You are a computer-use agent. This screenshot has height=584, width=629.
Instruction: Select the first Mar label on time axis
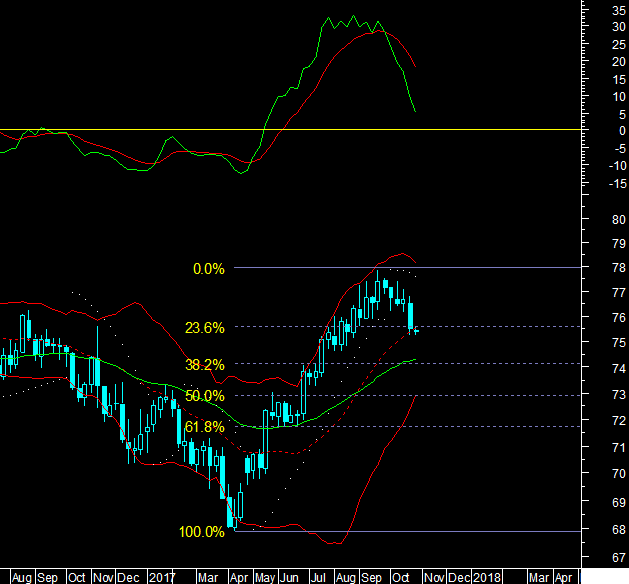pyautogui.click(x=208, y=578)
